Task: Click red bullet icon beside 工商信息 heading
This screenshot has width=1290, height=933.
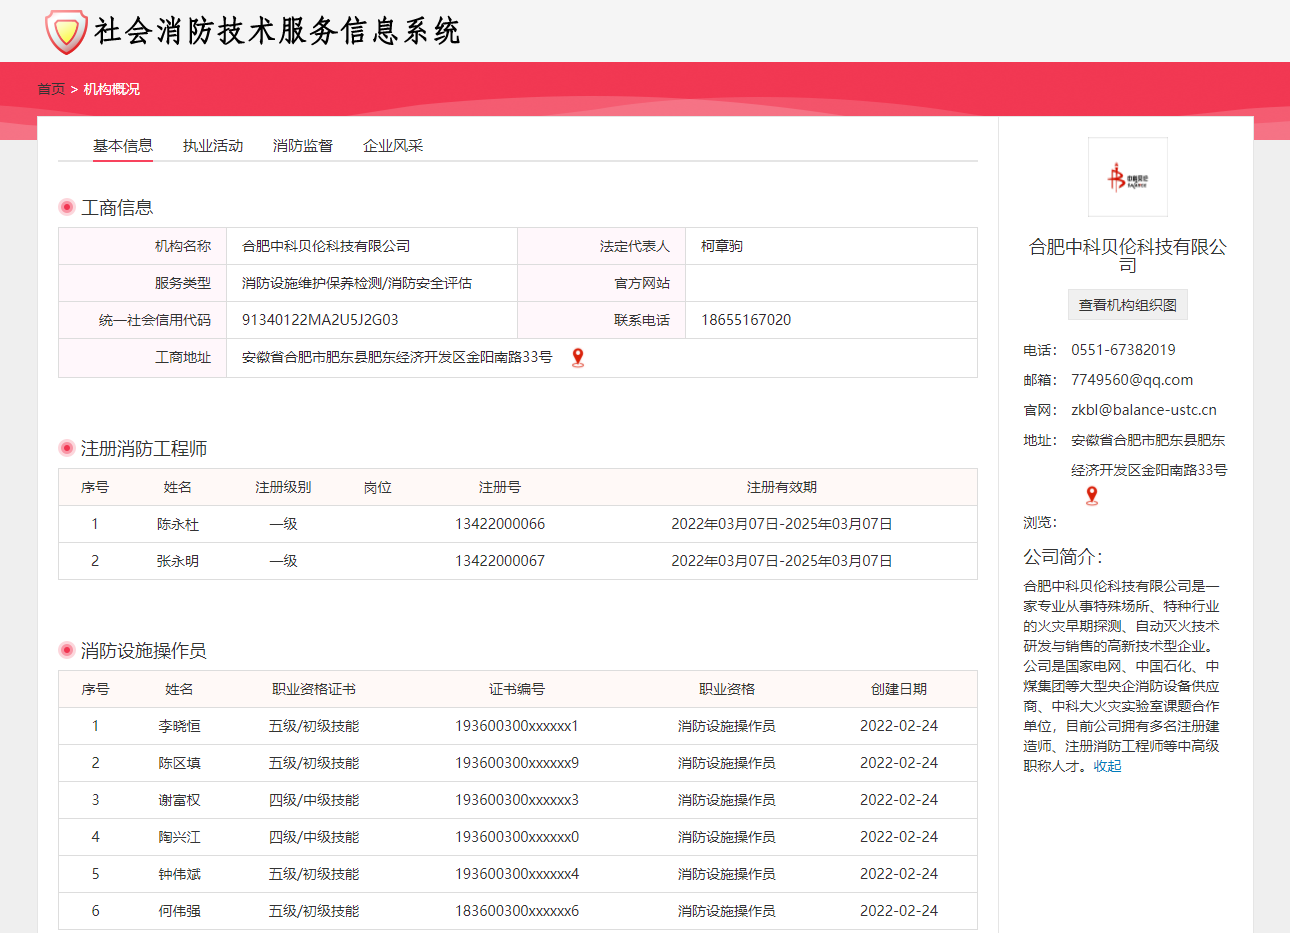Action: [67, 207]
